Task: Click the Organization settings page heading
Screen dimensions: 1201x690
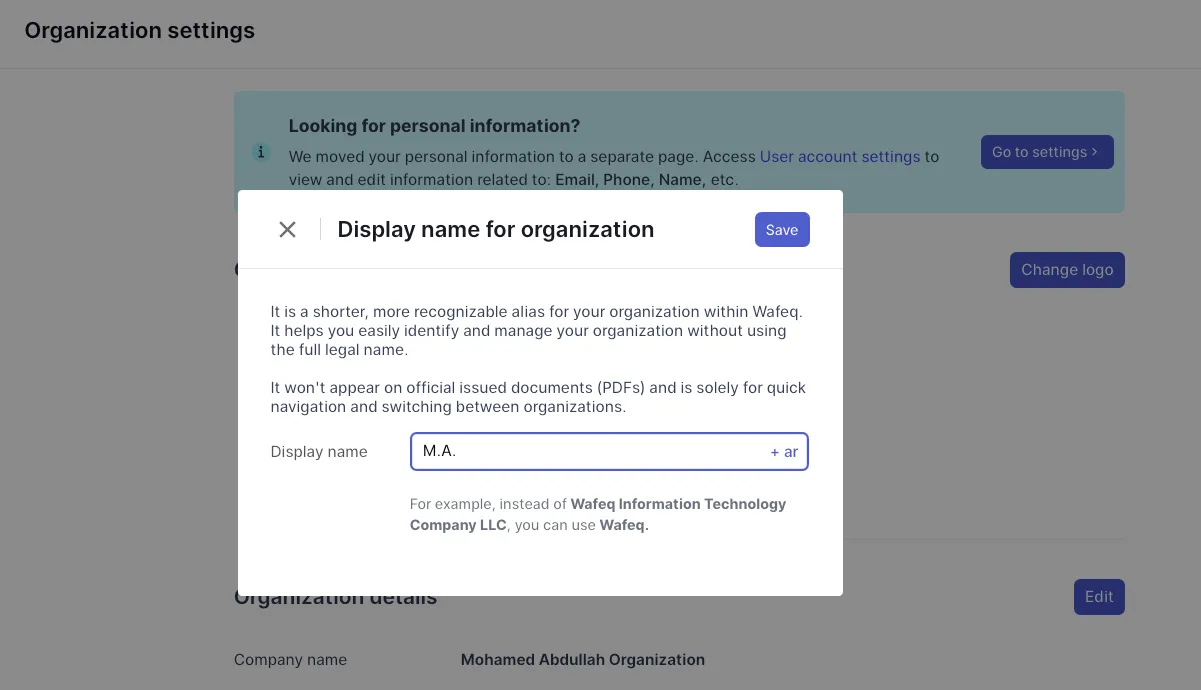Action: [x=139, y=30]
